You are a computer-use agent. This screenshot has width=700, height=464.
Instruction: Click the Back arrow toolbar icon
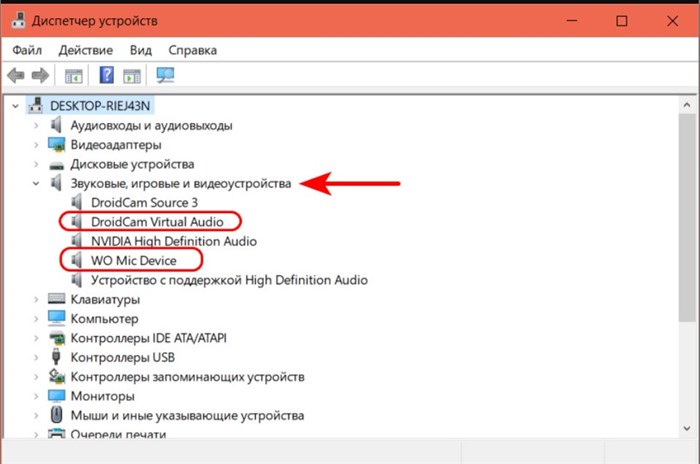pyautogui.click(x=16, y=75)
